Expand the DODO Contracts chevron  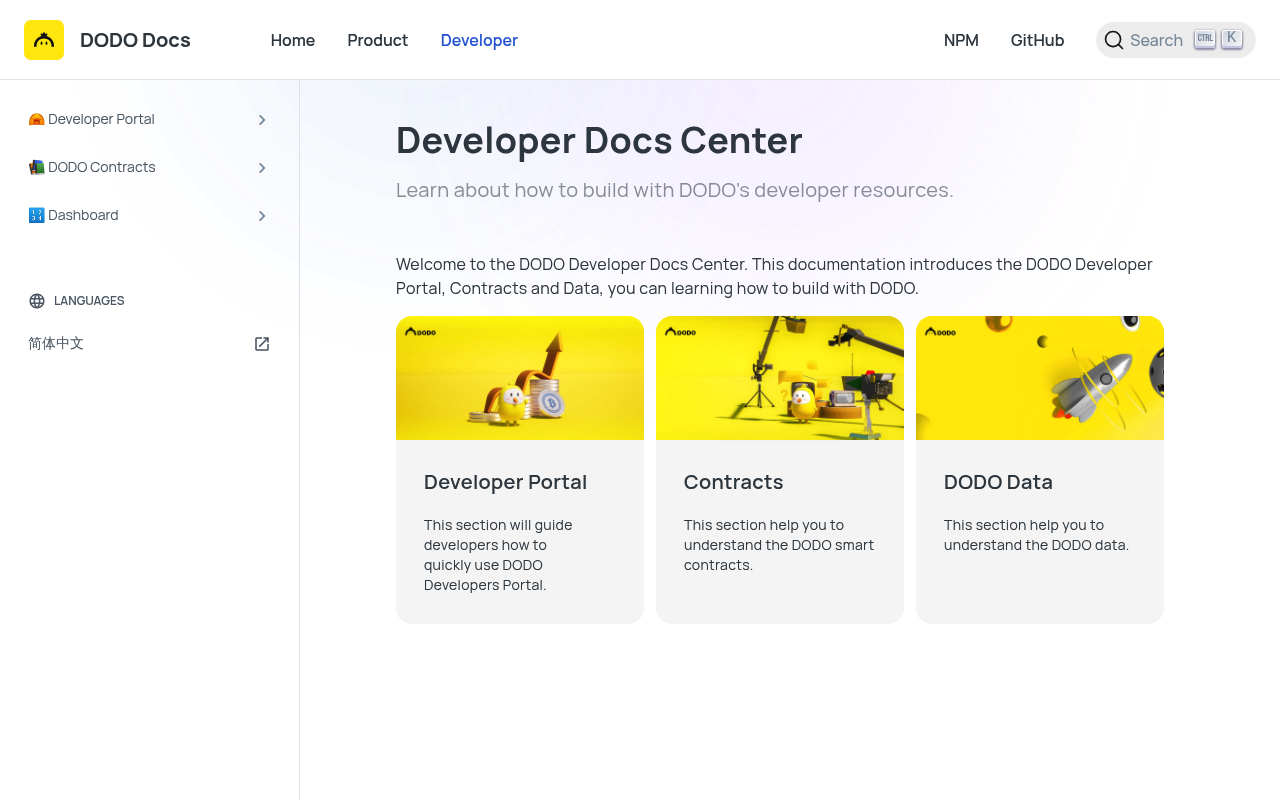pos(262,168)
